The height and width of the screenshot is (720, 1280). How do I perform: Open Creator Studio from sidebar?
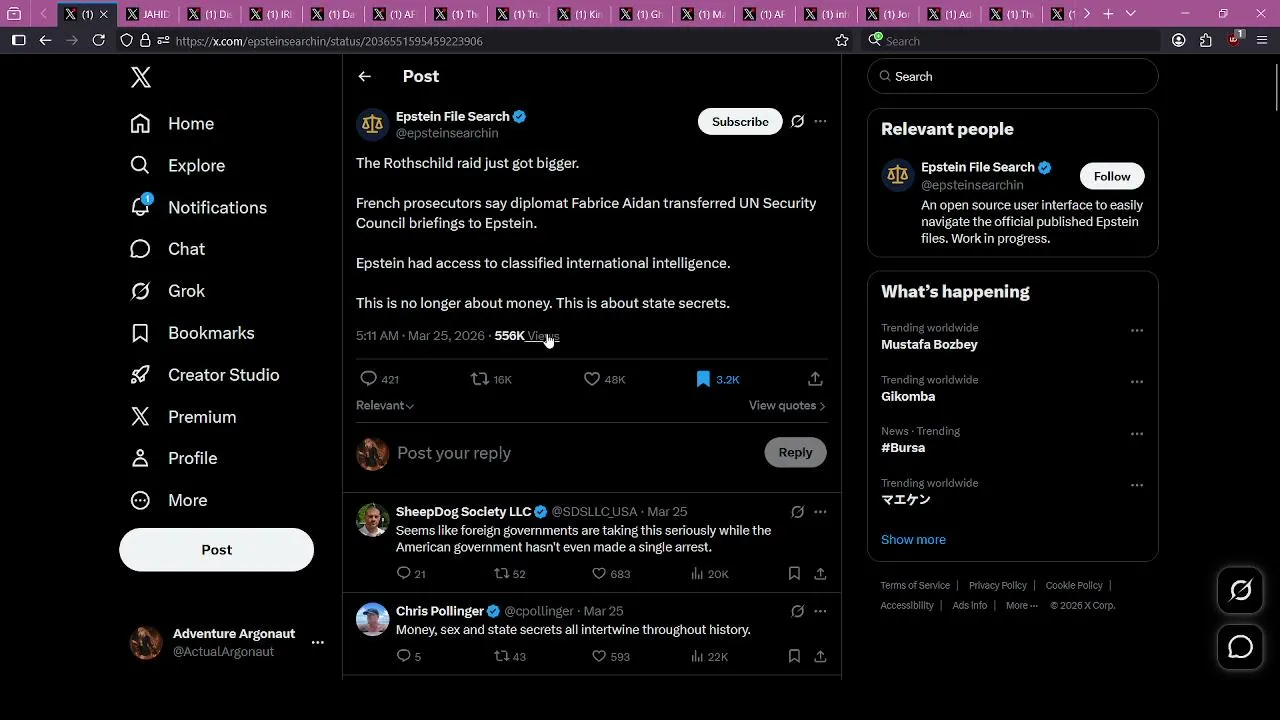pos(205,375)
